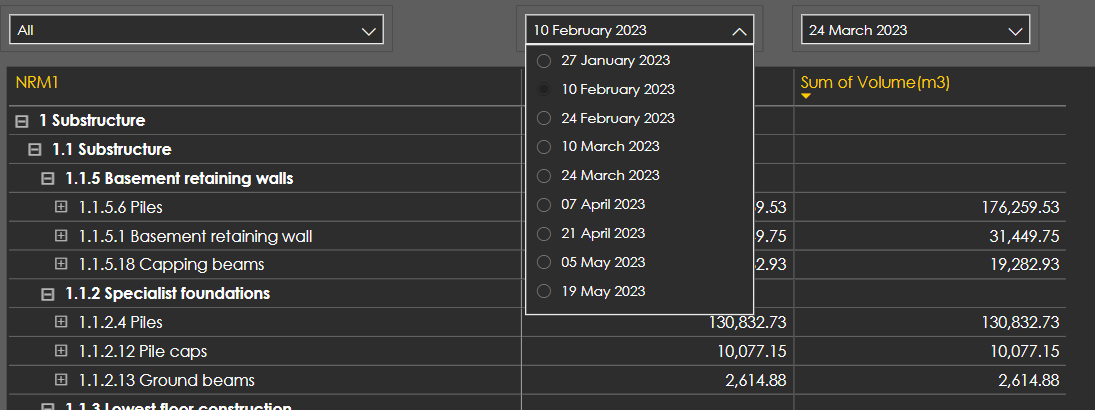Select 24 March 2023 in the open list
The width and height of the screenshot is (1095, 410).
tap(544, 176)
